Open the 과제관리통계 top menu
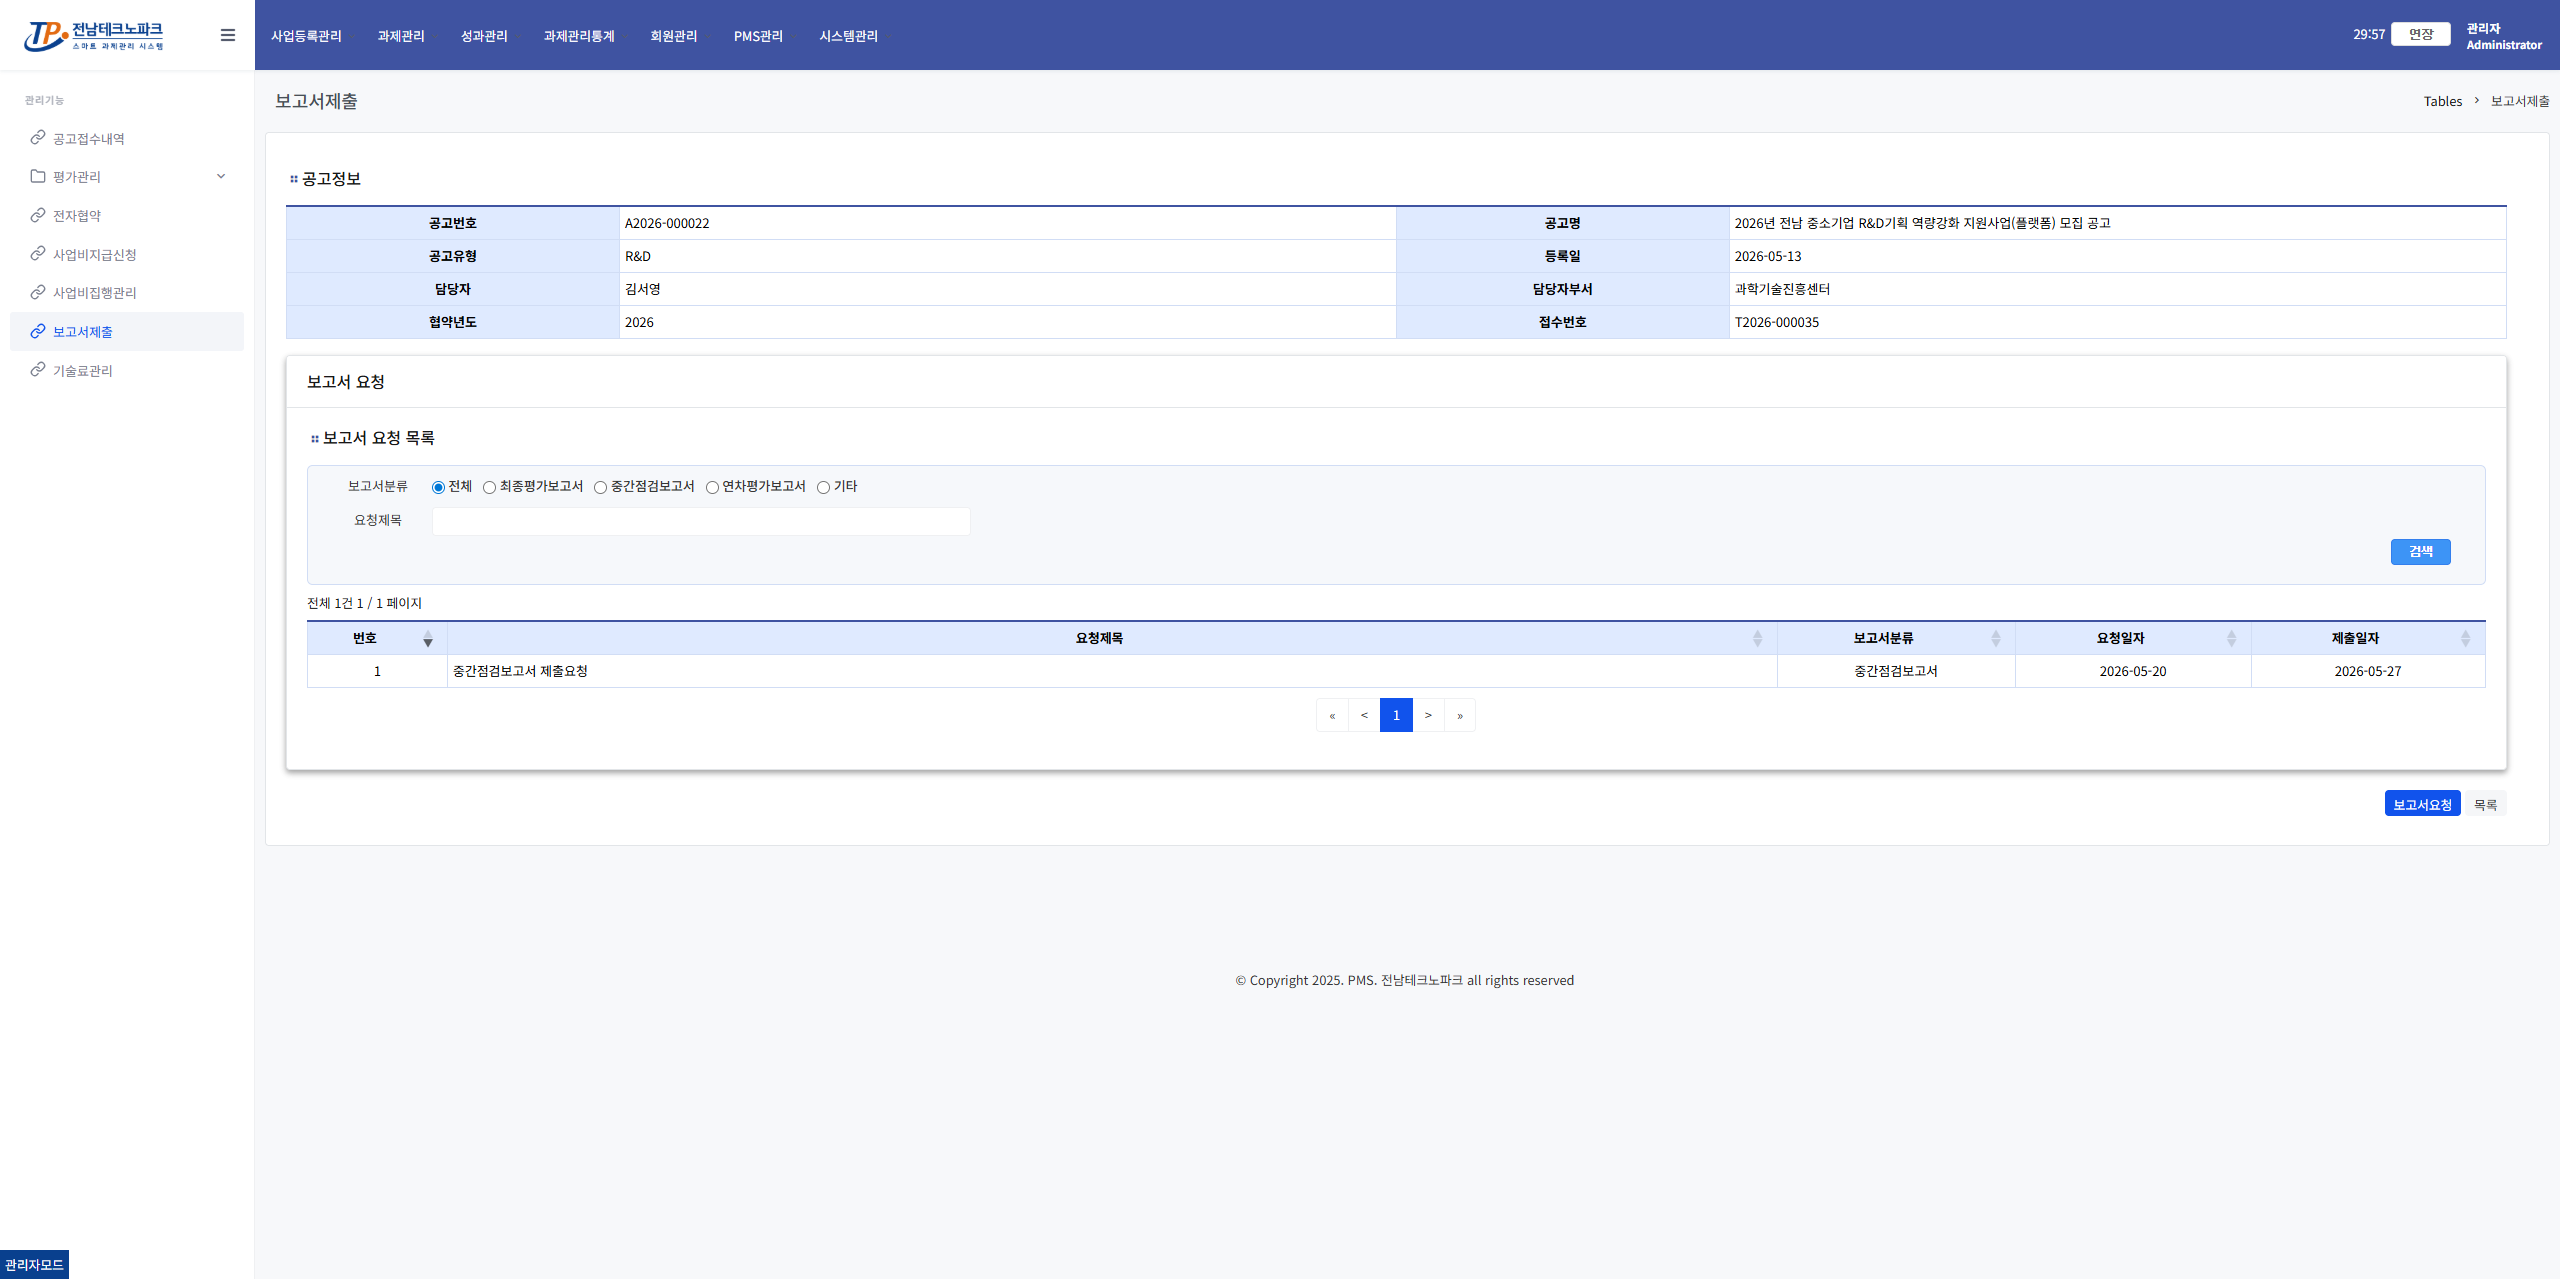Screen dimensions: 2560x1279 click(x=579, y=36)
